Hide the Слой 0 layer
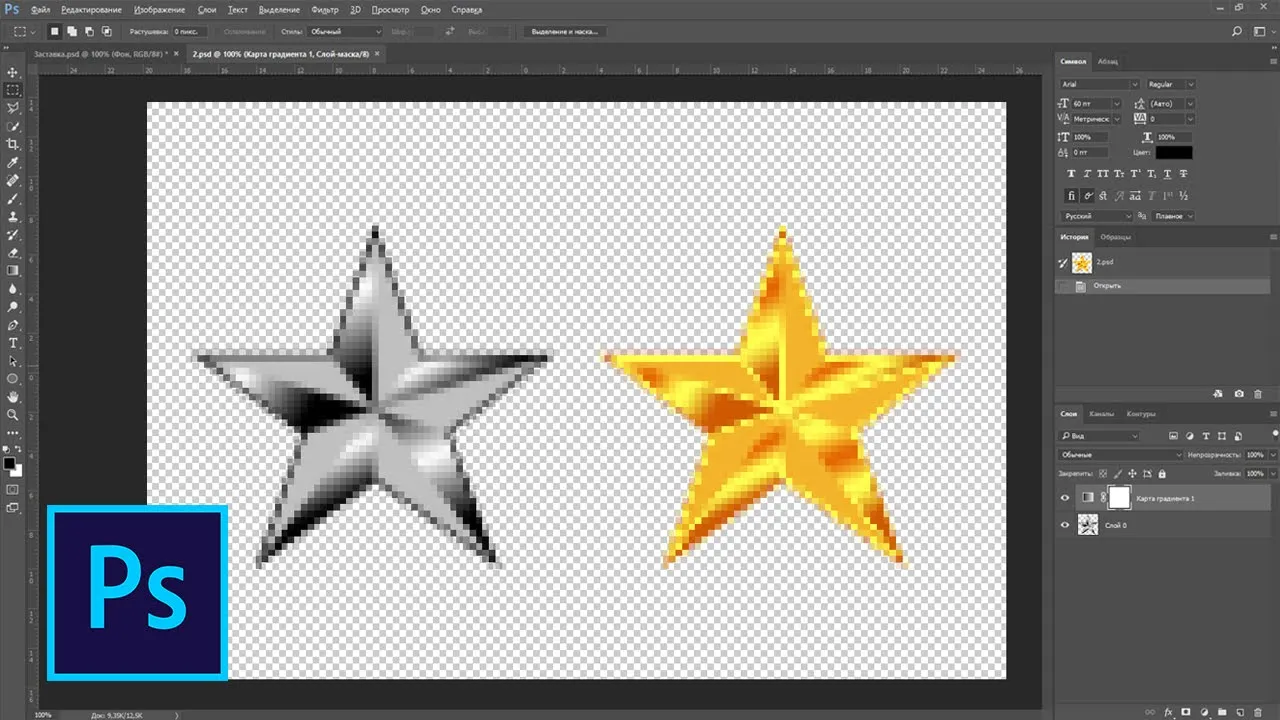The height and width of the screenshot is (720, 1280). [1065, 524]
